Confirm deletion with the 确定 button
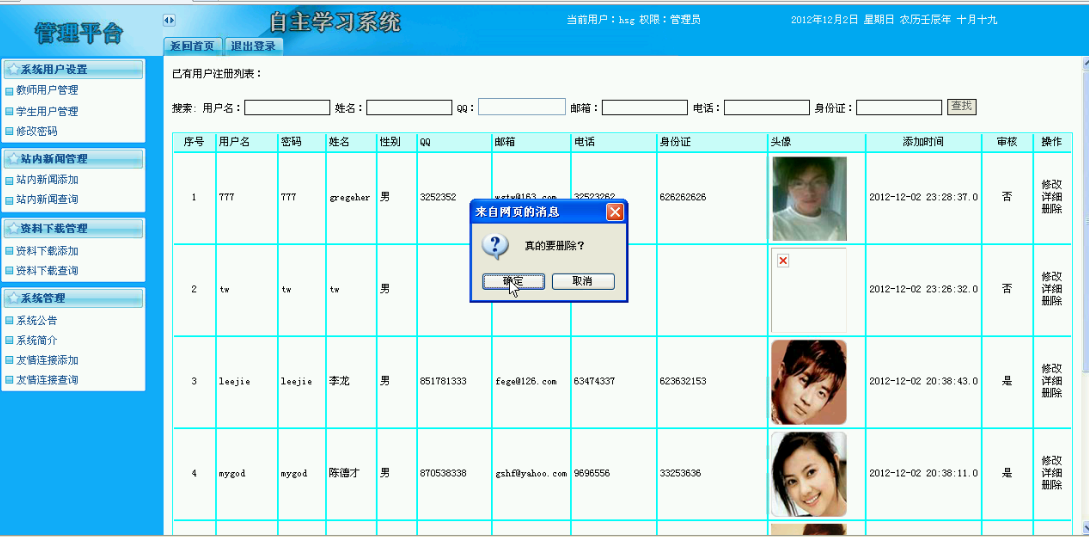1089x537 pixels. coord(513,281)
